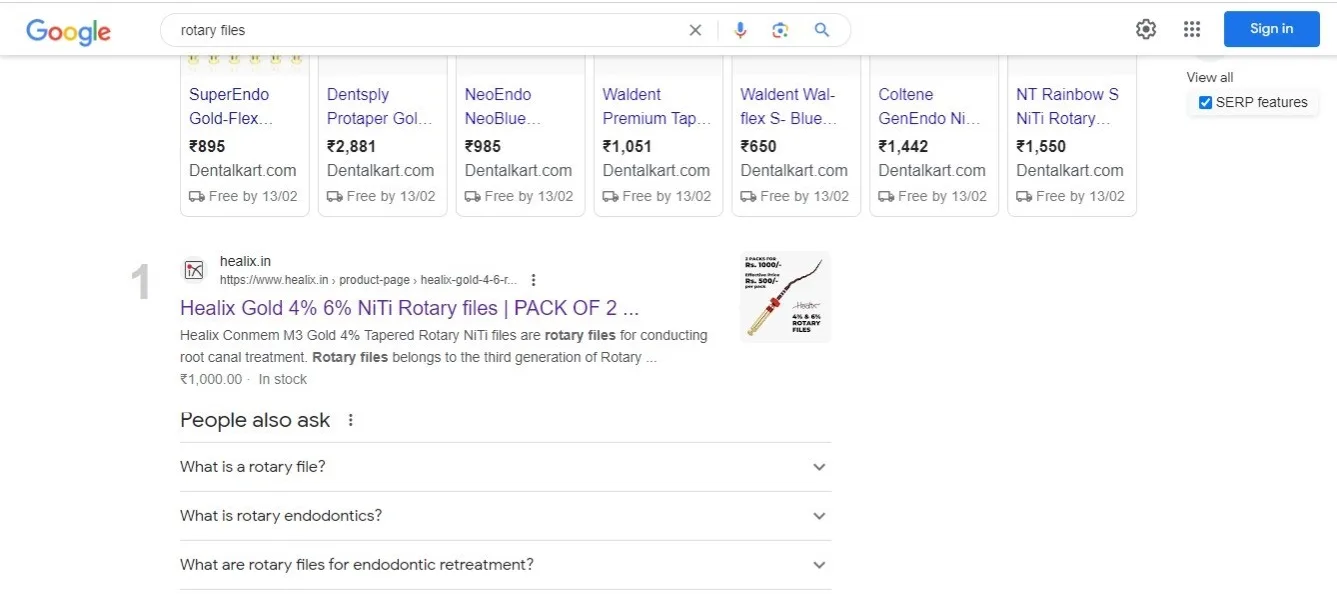Click the ₹985 price text
Screen dimensions: 1337x594
[483, 146]
